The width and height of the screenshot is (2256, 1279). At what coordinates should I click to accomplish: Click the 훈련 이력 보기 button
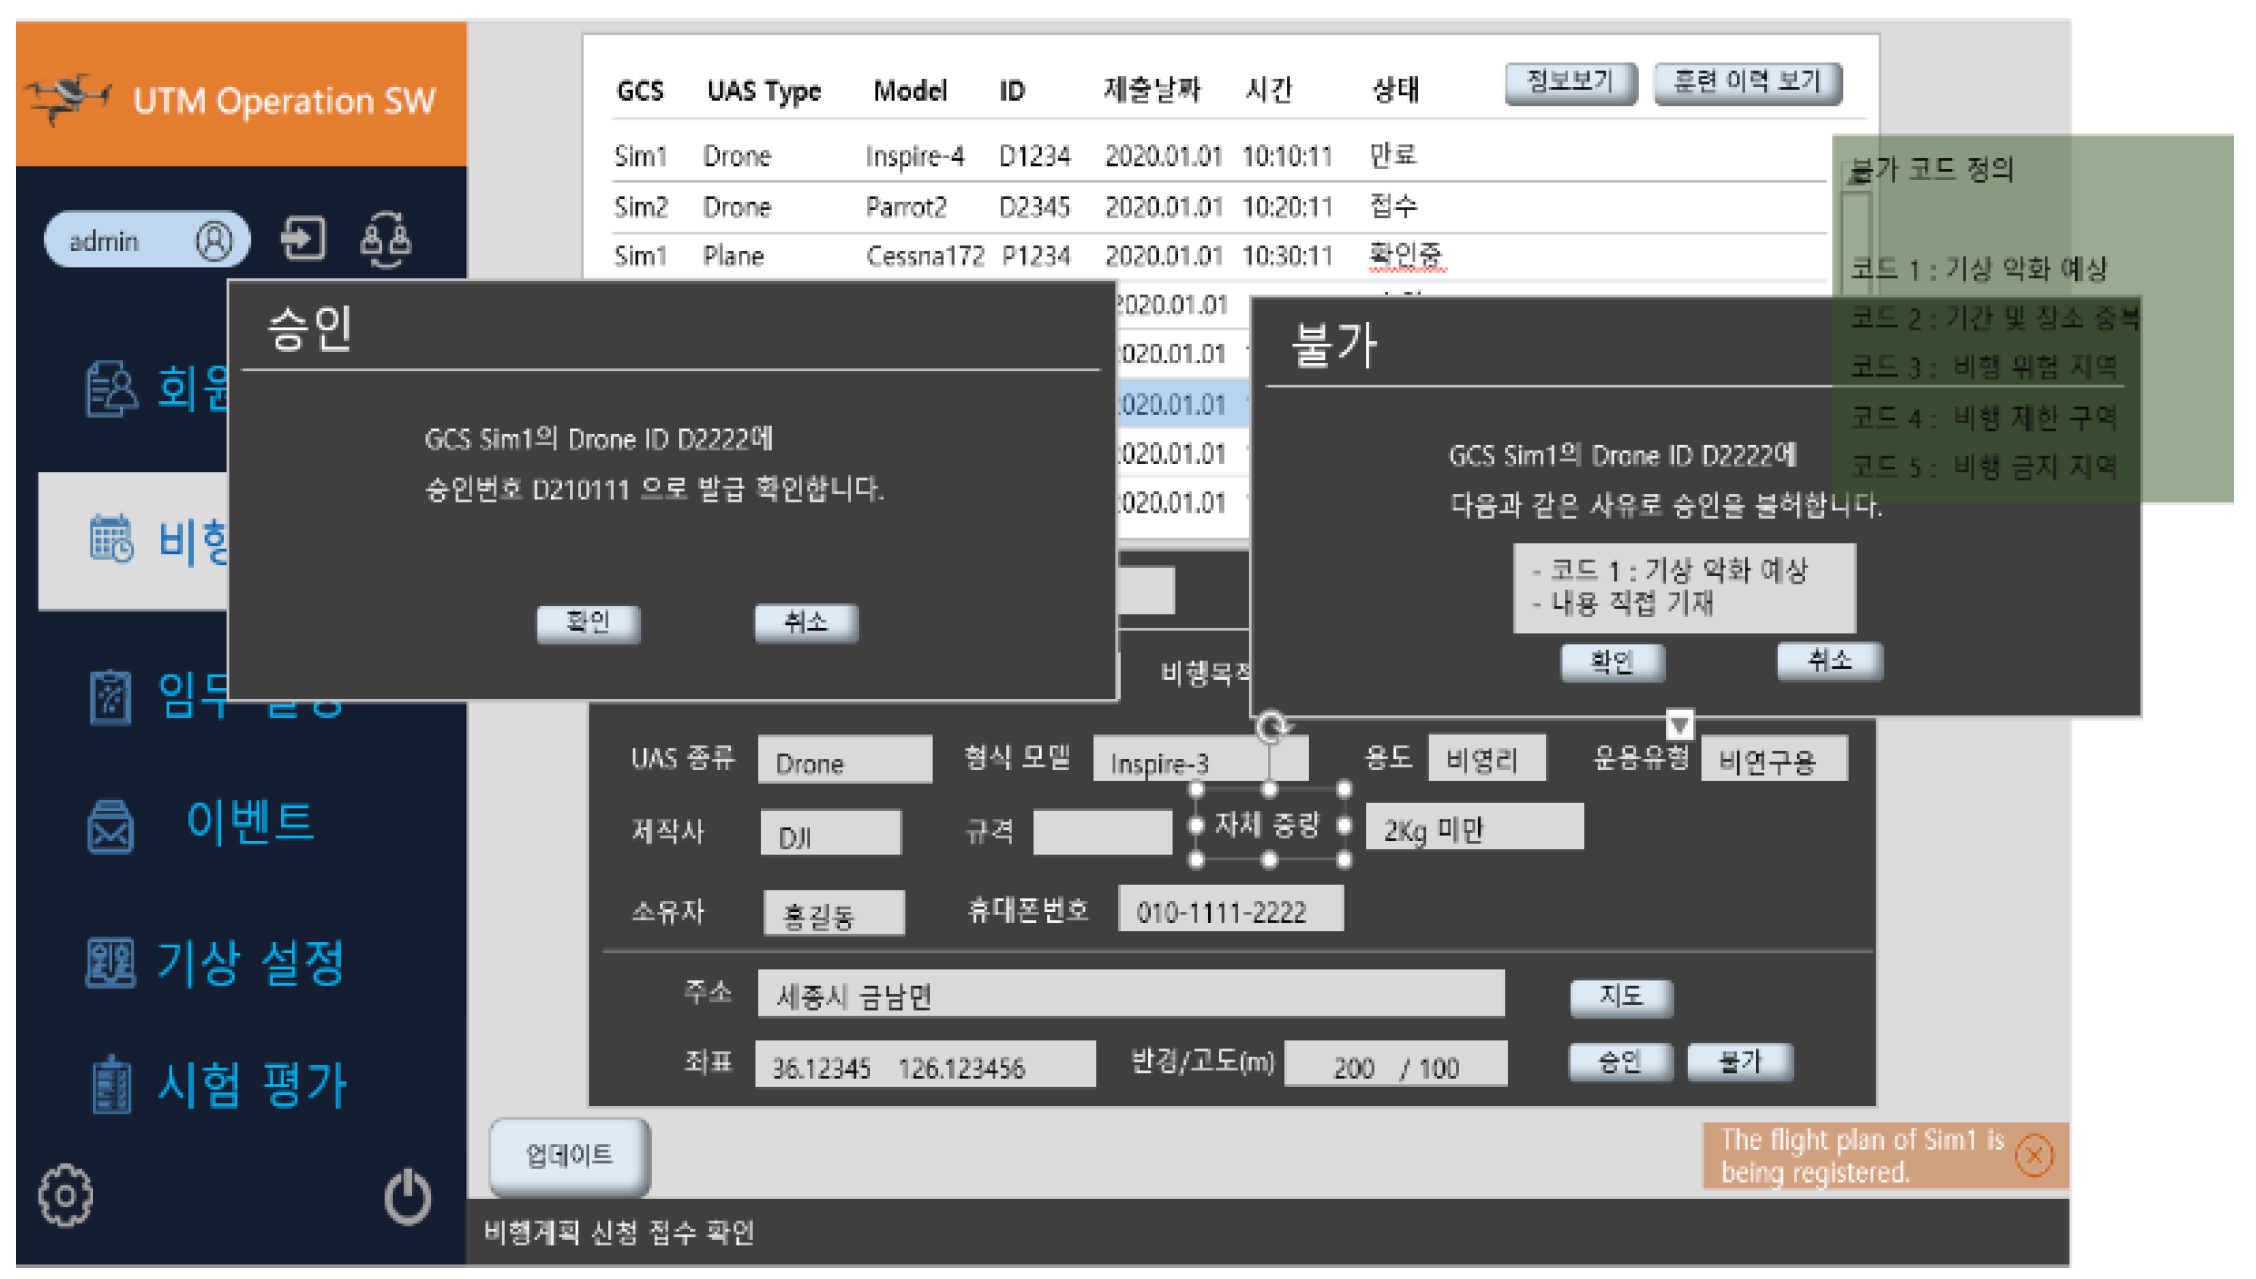click(1748, 83)
